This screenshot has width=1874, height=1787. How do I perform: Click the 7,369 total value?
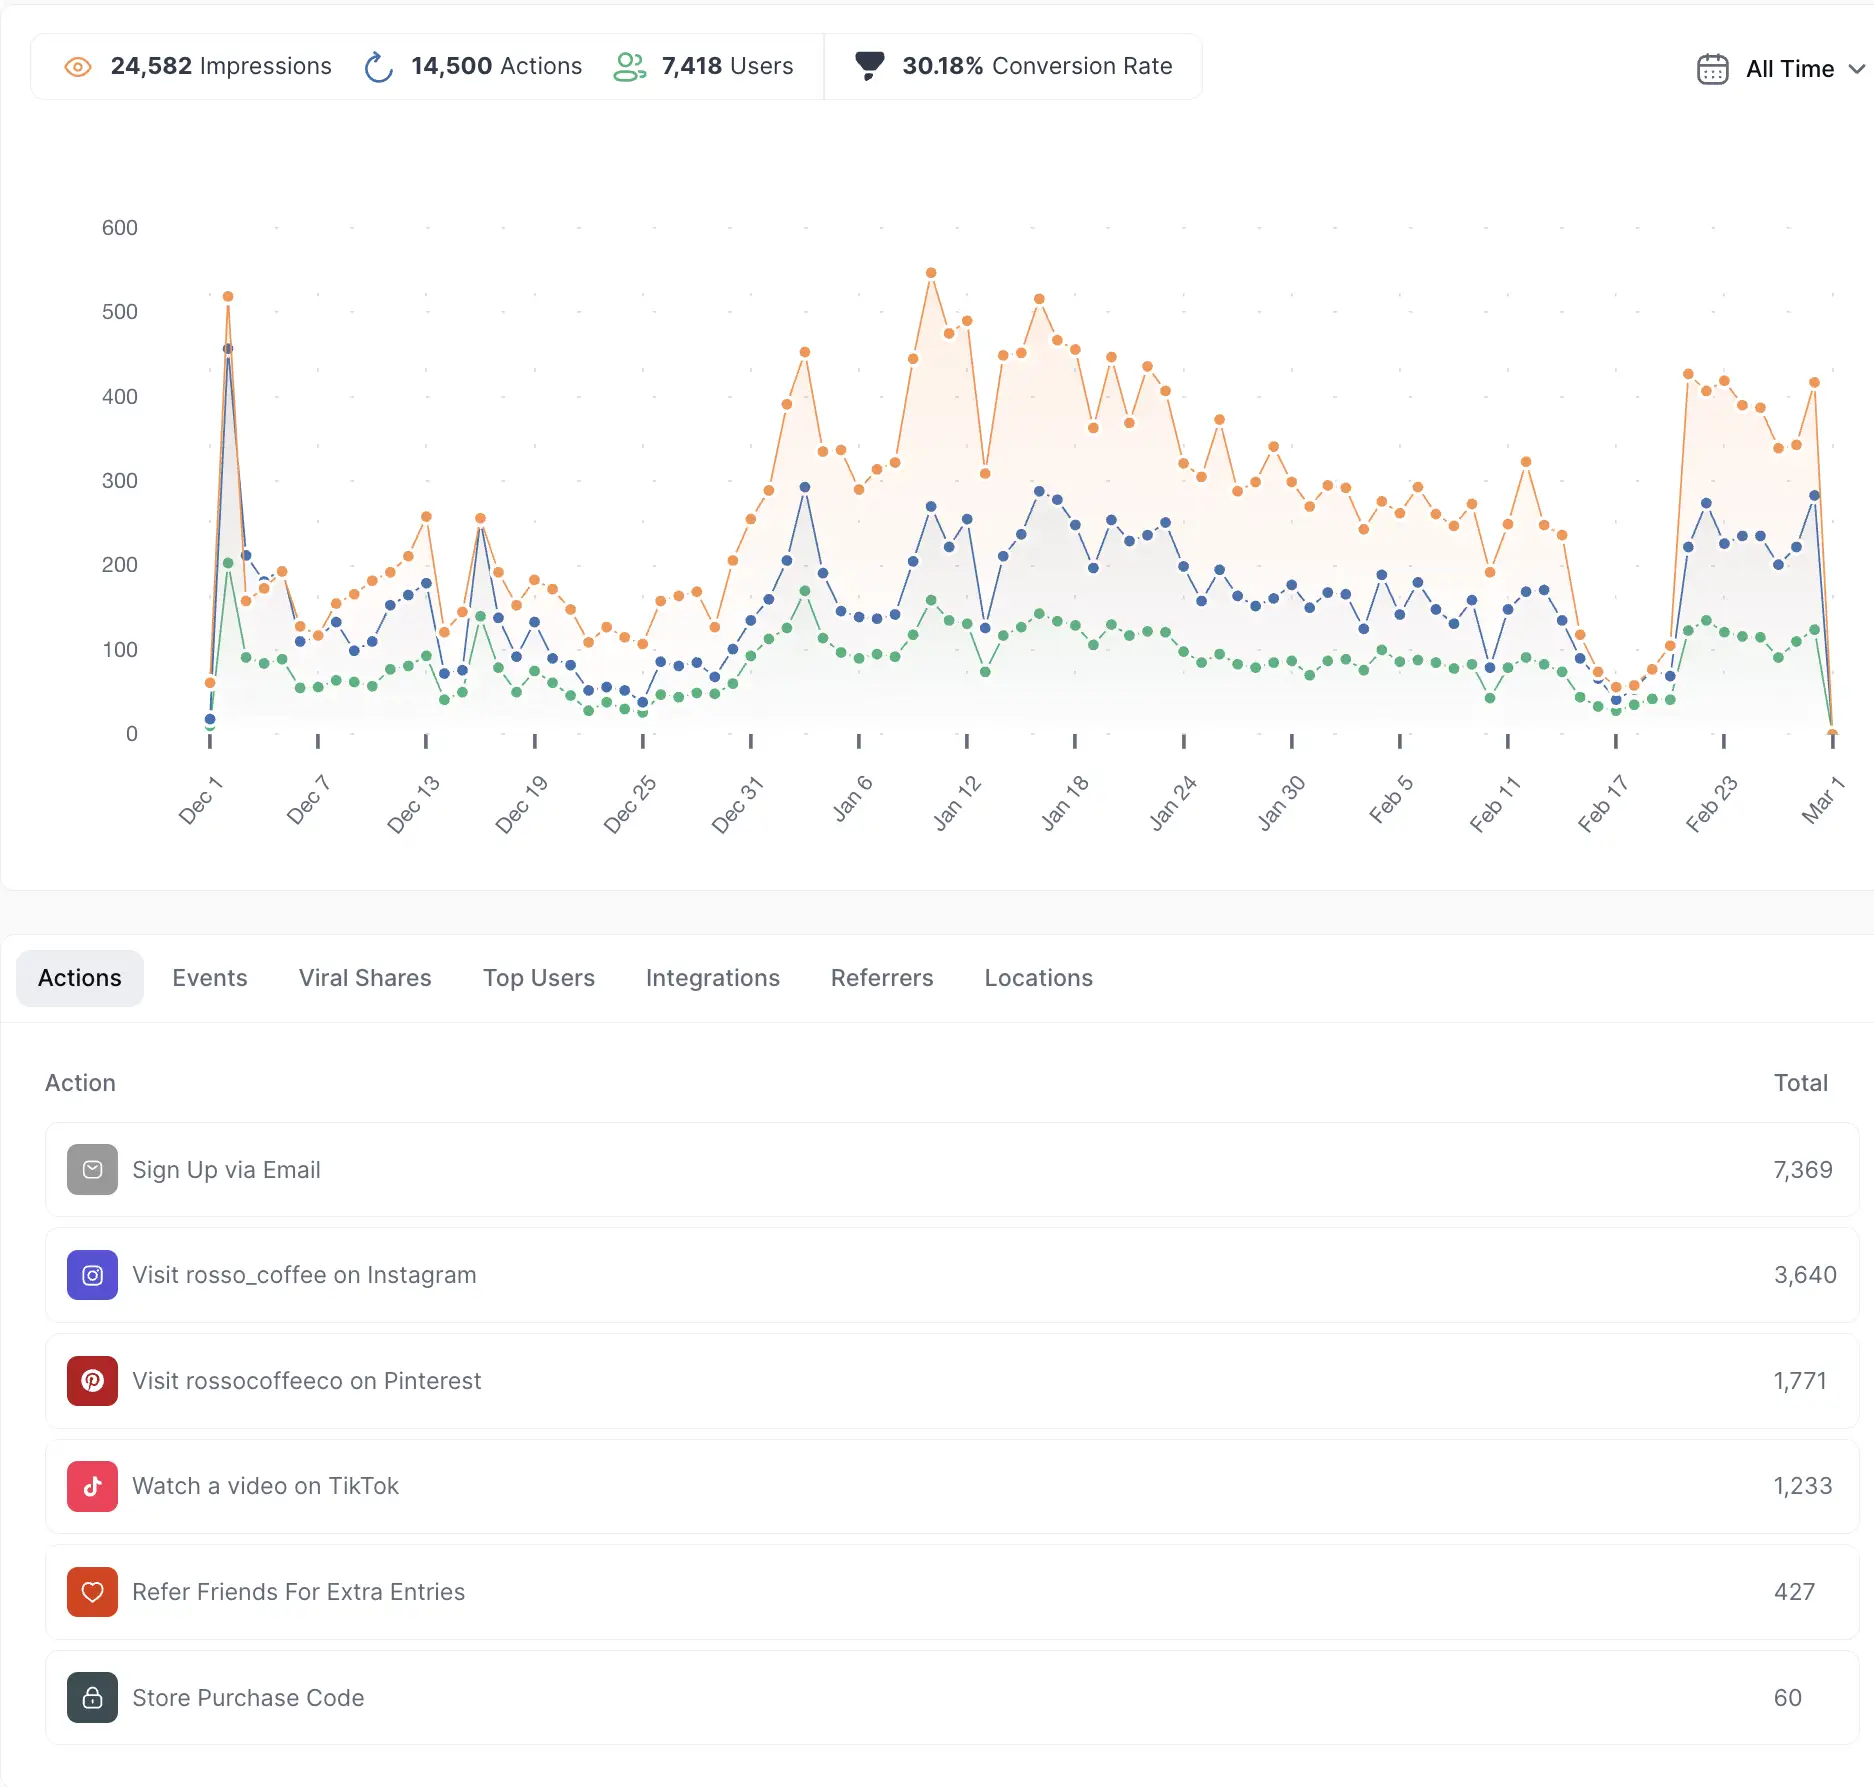(1803, 1170)
